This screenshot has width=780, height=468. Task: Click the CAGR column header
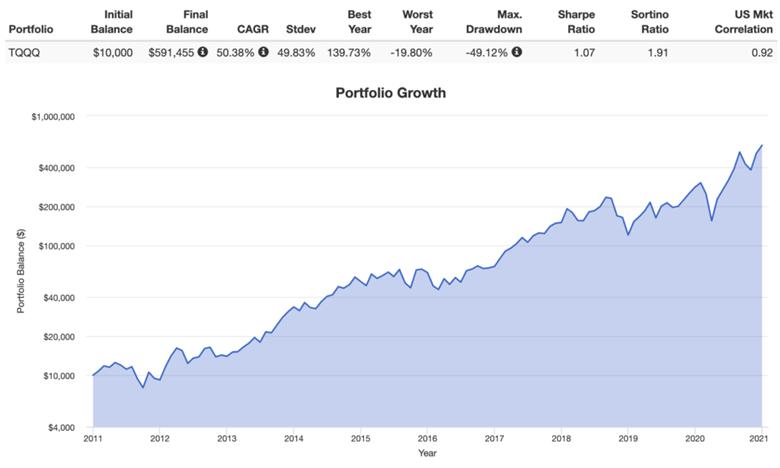tap(253, 29)
